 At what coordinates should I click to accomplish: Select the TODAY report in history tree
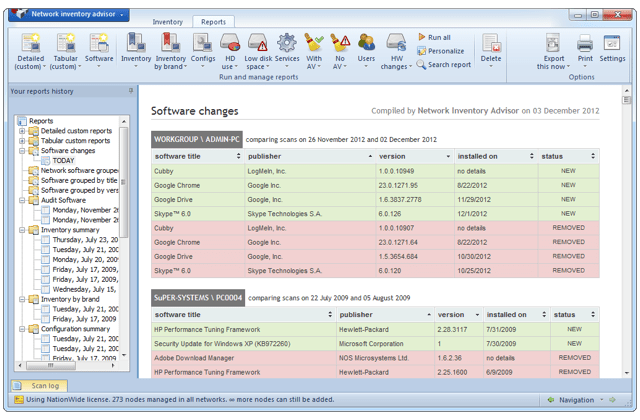pyautogui.click(x=63, y=160)
